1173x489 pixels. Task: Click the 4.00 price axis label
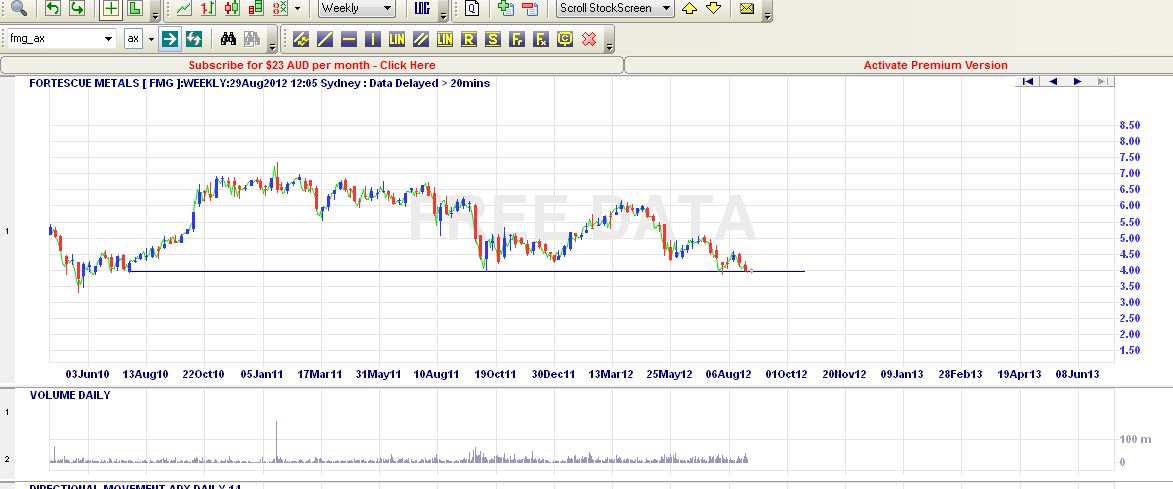tap(1130, 270)
